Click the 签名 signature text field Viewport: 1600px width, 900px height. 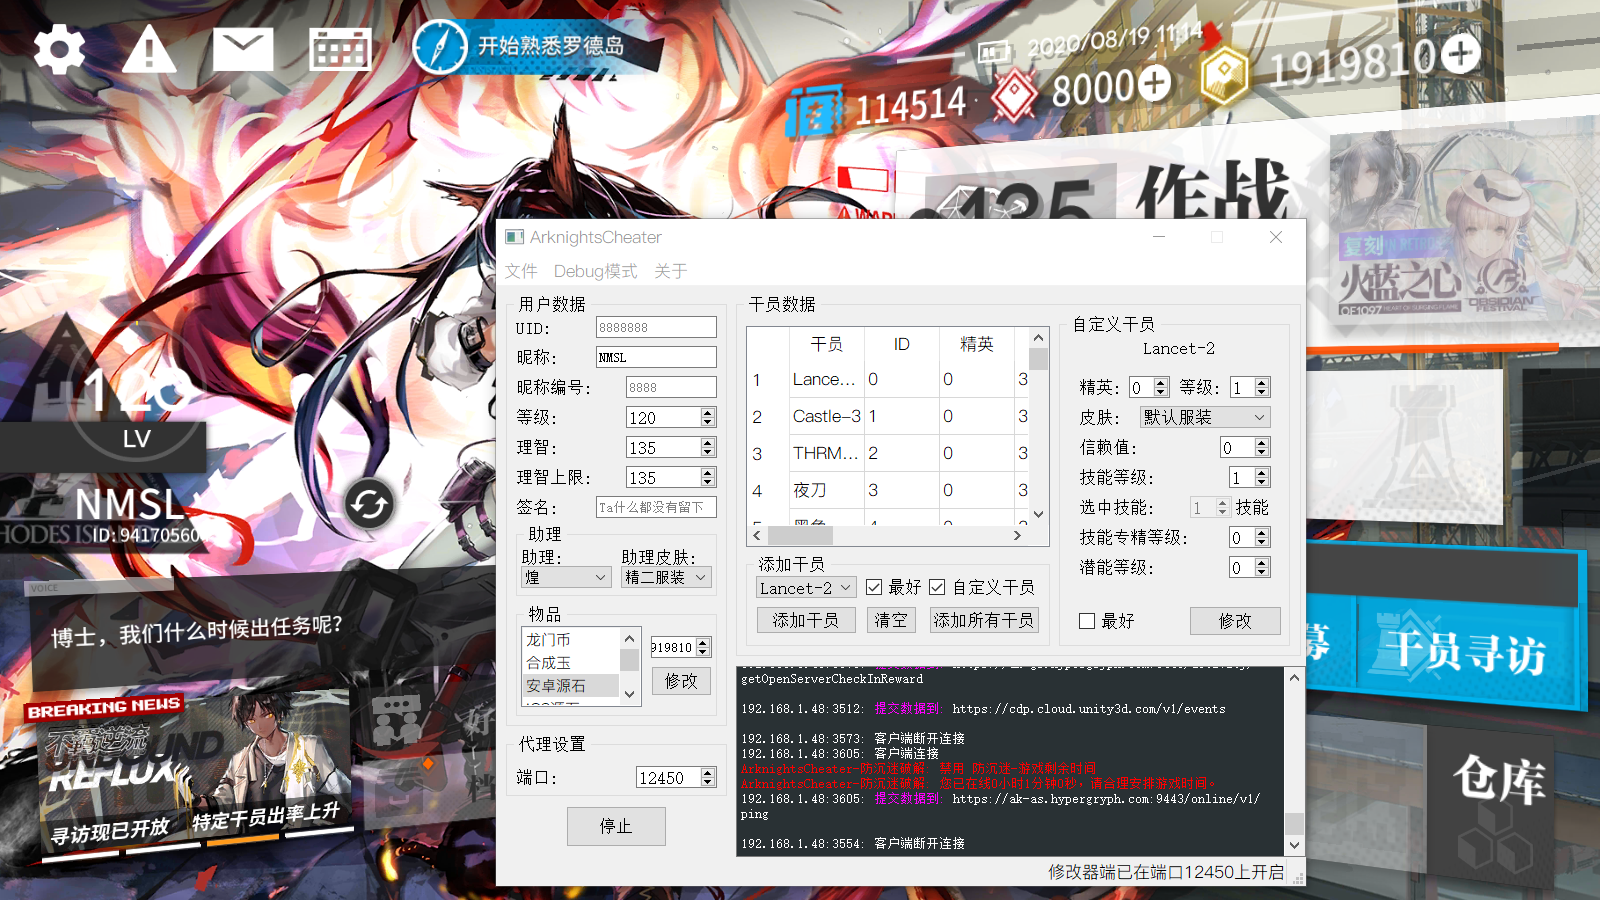point(656,507)
